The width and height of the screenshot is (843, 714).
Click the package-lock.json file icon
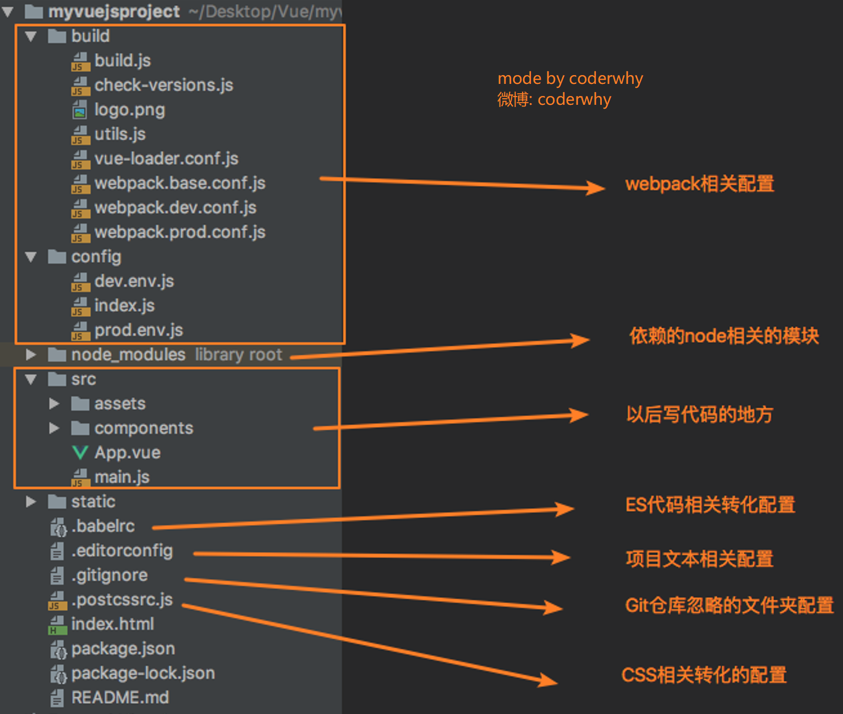coord(58,674)
